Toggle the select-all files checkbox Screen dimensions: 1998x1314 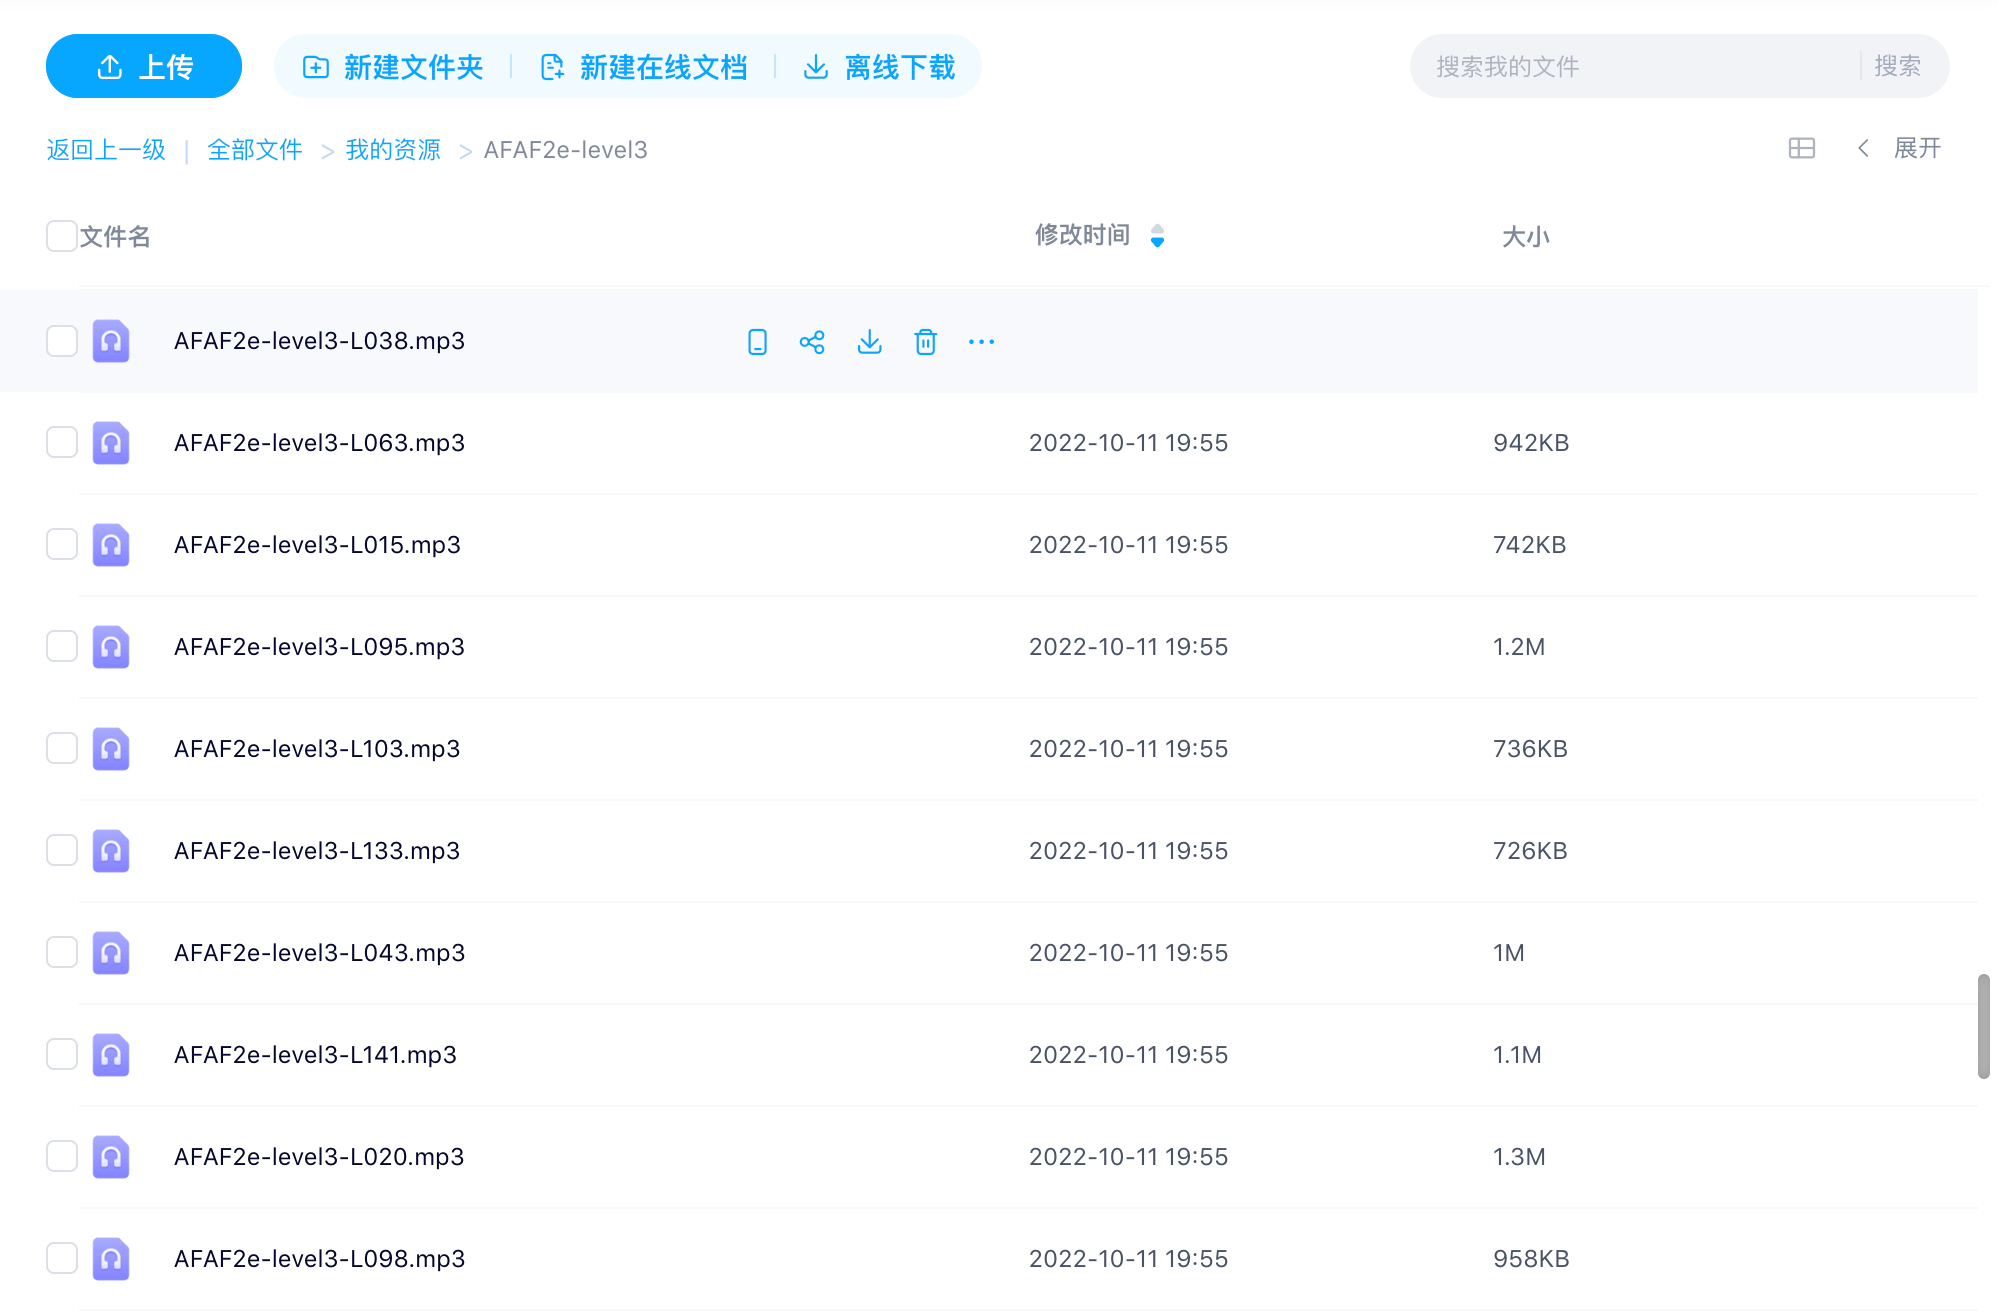coord(62,236)
